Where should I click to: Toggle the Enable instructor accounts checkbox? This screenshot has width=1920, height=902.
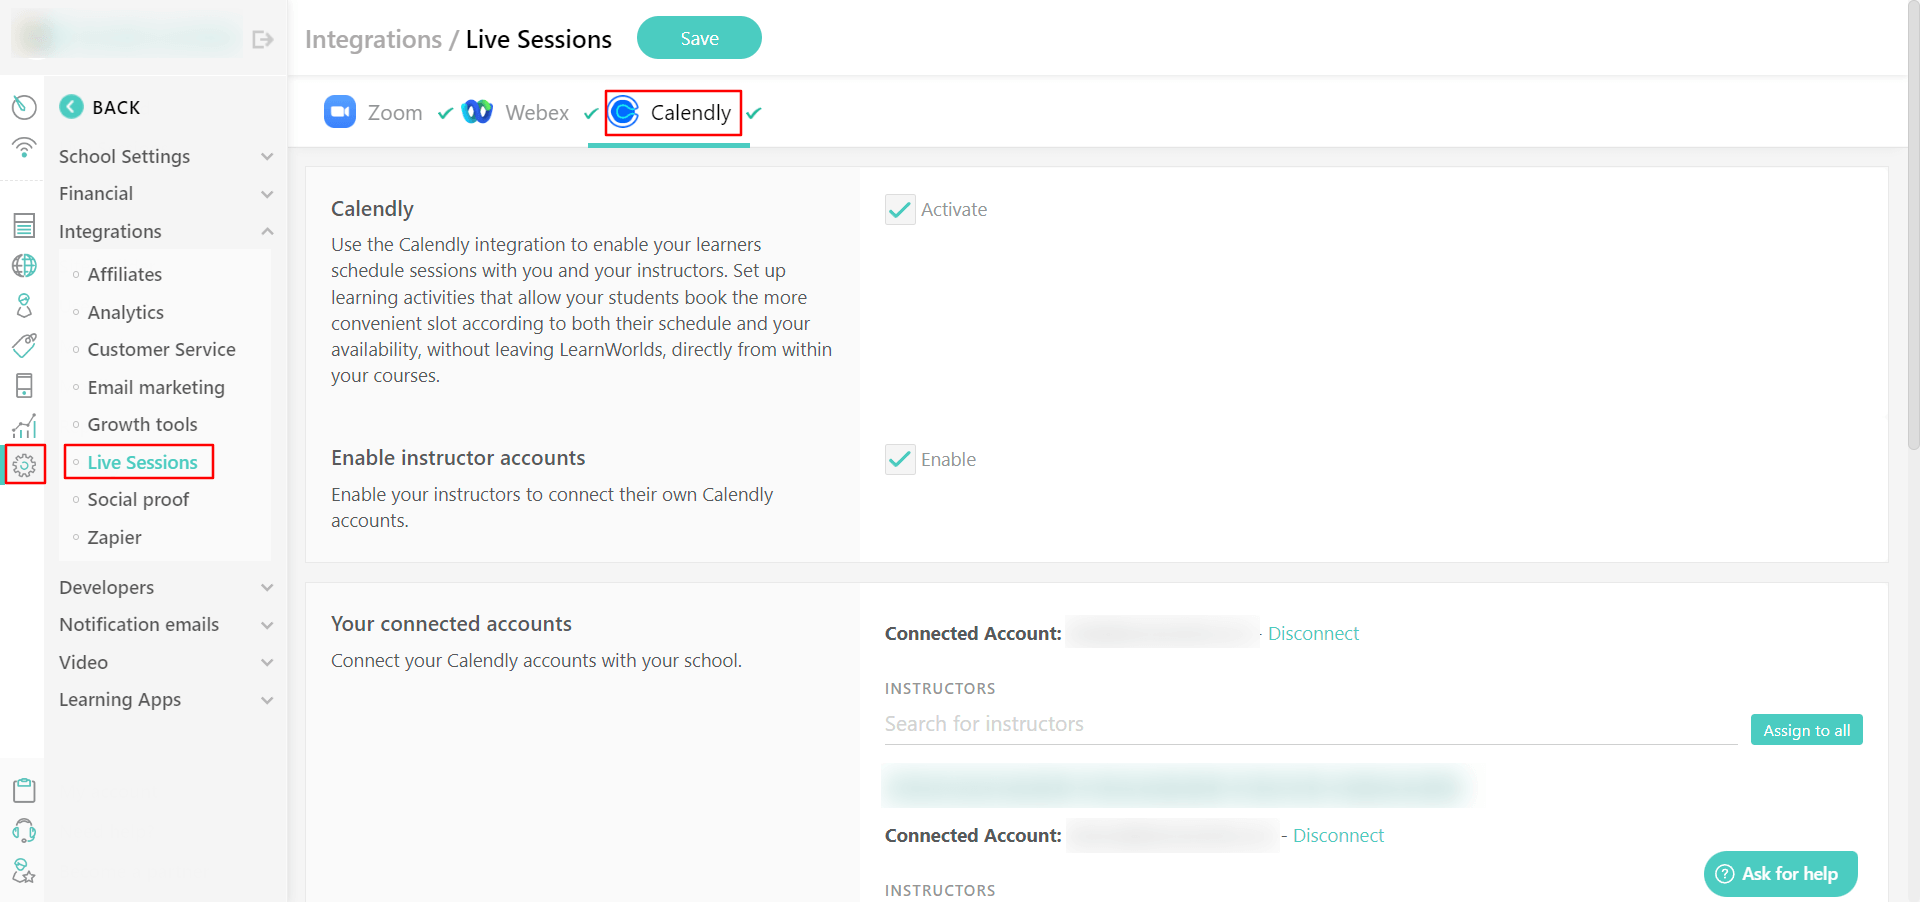[x=900, y=459]
